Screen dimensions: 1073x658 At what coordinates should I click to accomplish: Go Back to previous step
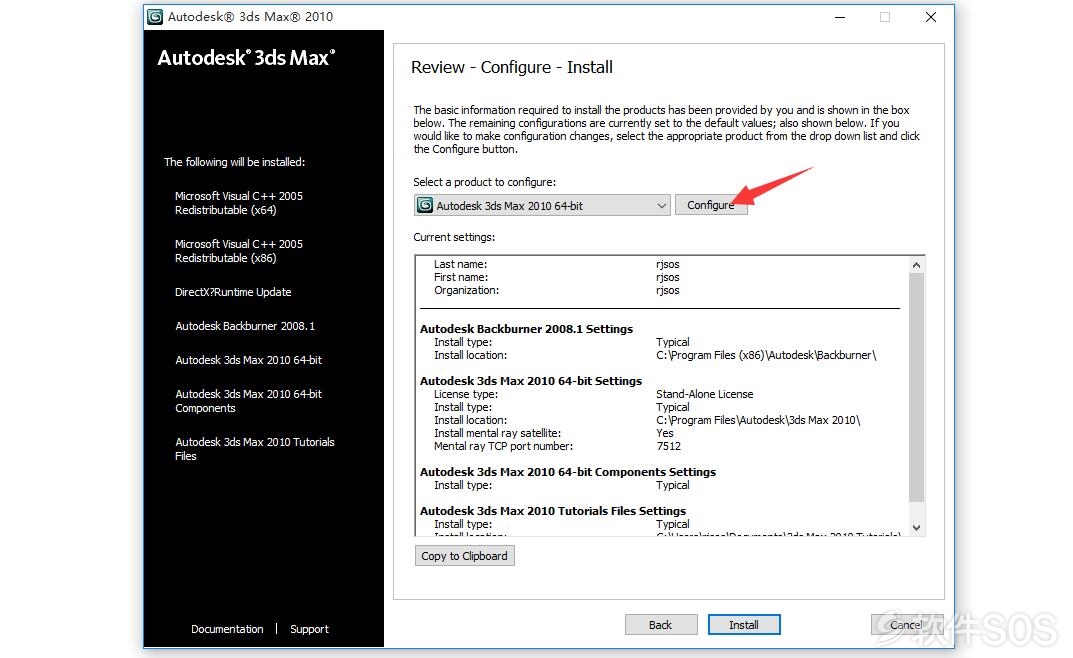coord(661,624)
